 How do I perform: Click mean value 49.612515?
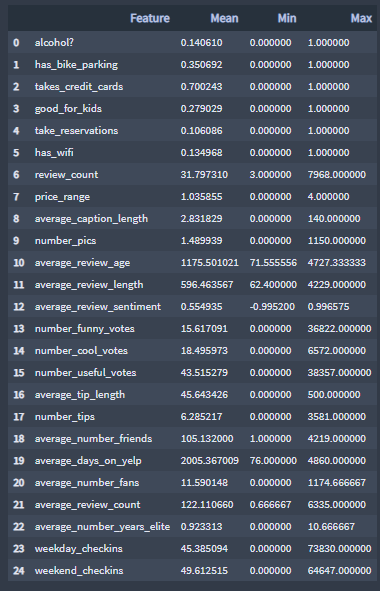point(204,571)
